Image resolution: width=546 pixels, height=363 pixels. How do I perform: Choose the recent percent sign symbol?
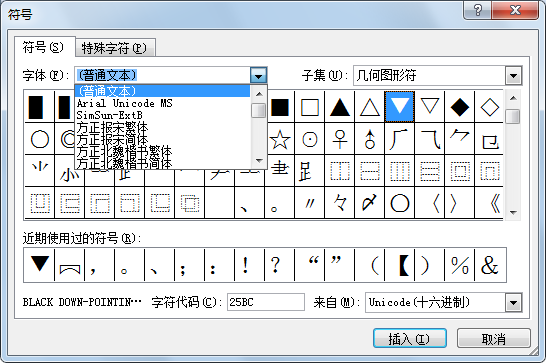460,265
